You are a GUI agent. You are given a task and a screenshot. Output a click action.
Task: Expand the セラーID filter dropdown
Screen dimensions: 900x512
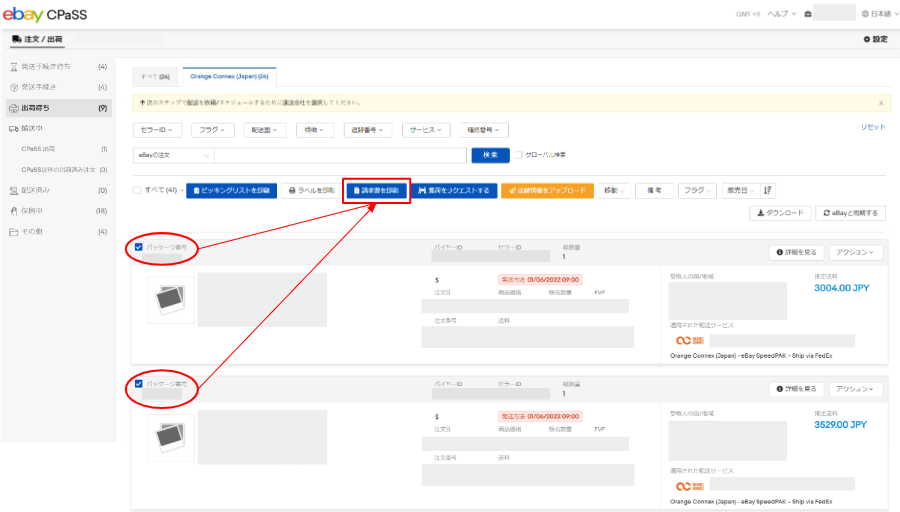156,130
